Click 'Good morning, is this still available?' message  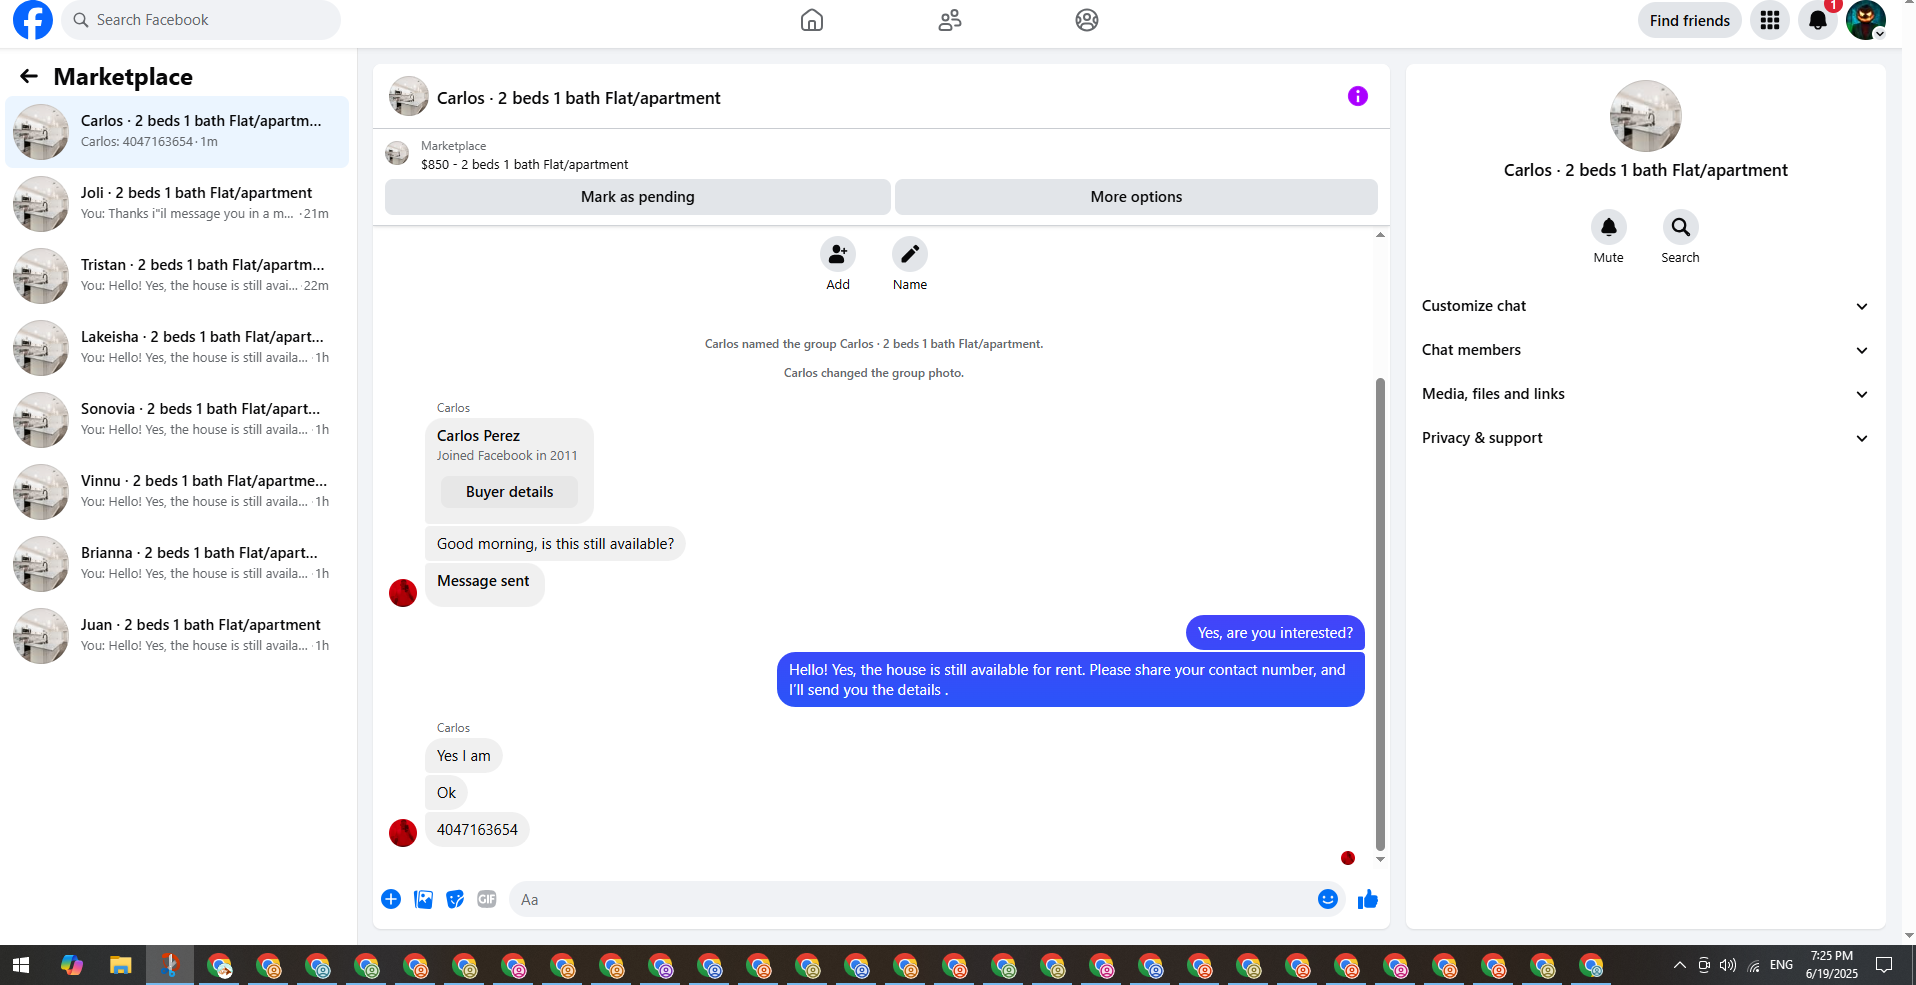(x=555, y=544)
